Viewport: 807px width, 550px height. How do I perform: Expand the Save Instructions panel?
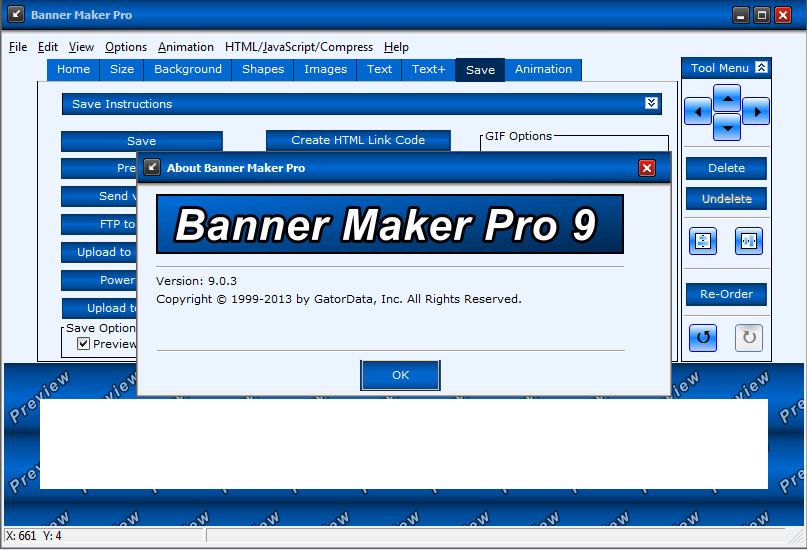tap(652, 104)
